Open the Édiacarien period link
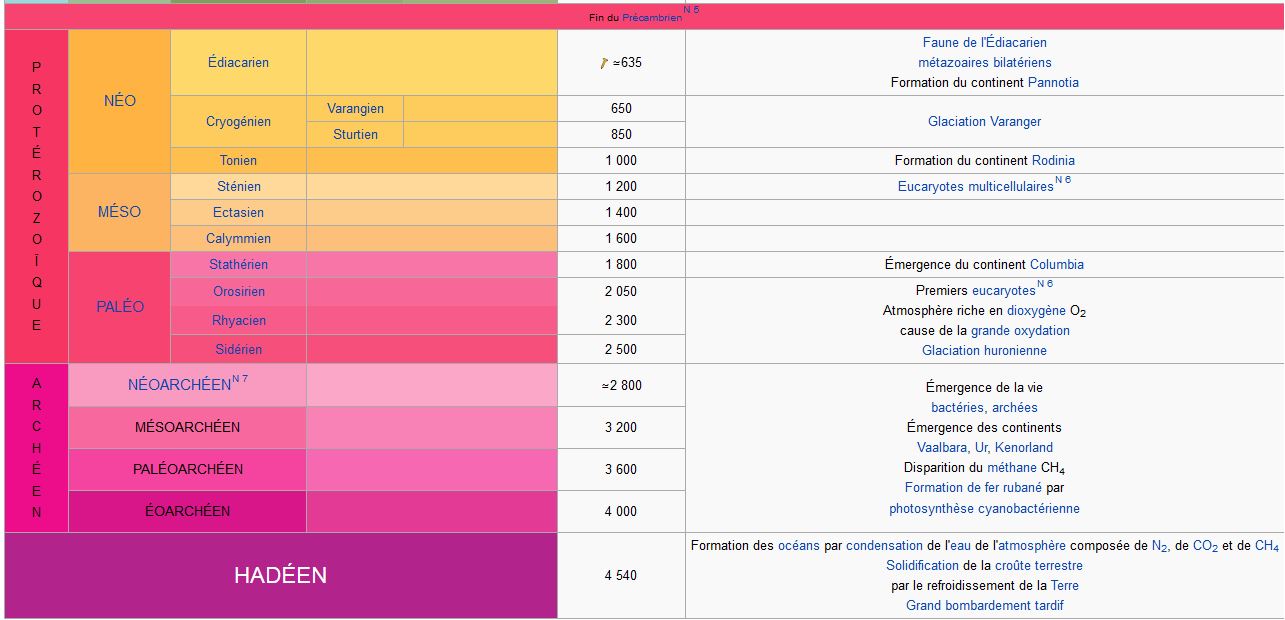The width and height of the screenshot is (1285, 620). pyautogui.click(x=238, y=62)
